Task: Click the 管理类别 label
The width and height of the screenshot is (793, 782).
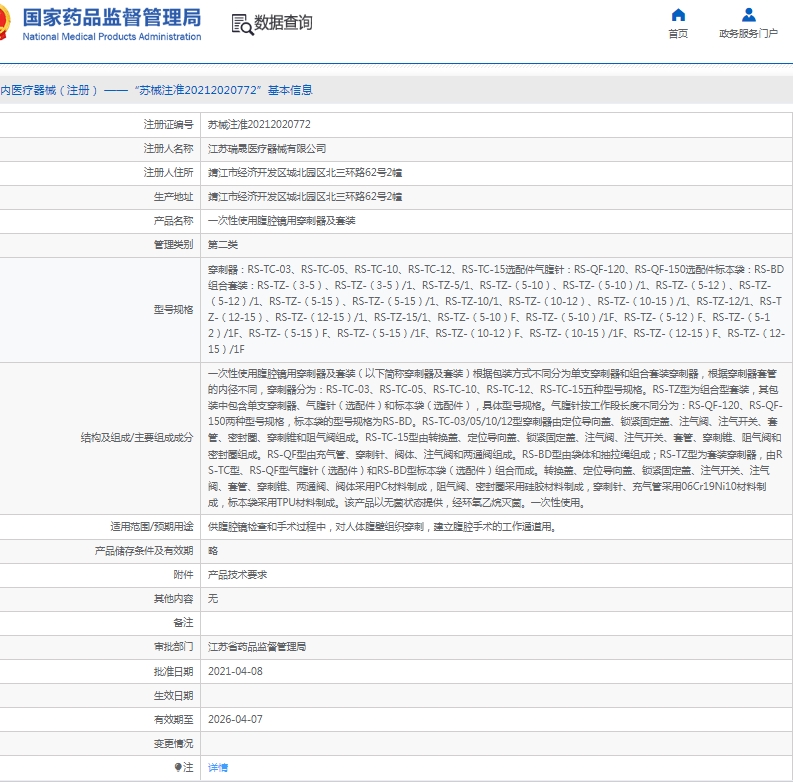Action: coord(173,245)
